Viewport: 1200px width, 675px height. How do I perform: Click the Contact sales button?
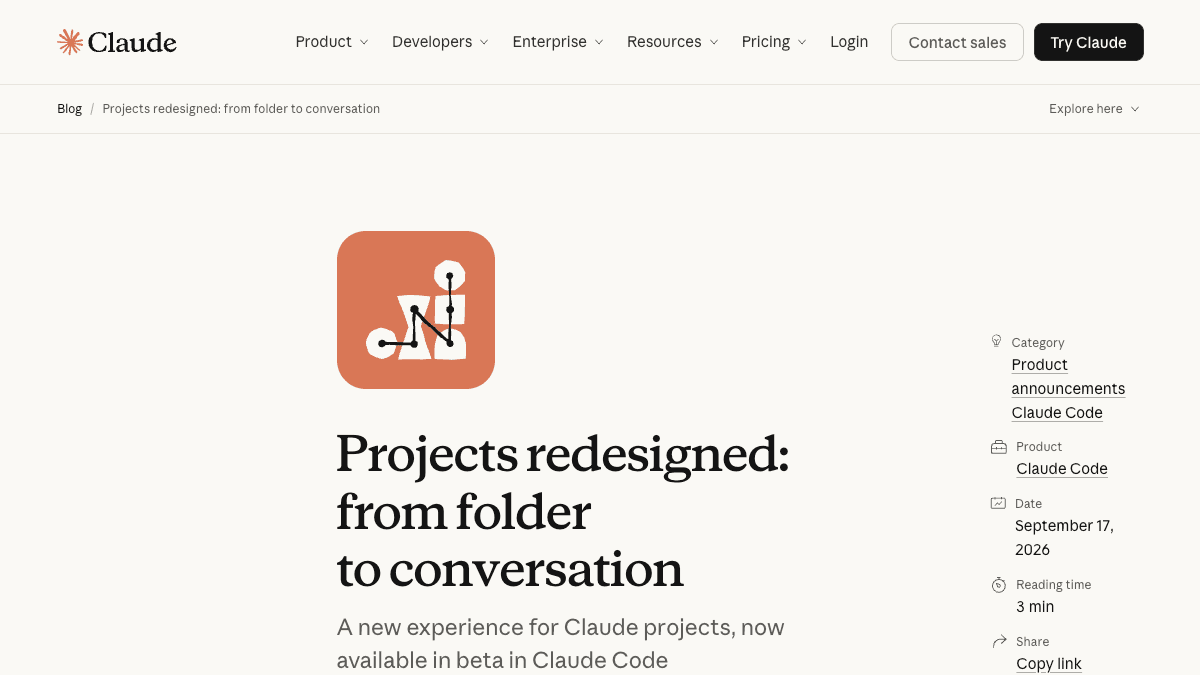point(957,42)
